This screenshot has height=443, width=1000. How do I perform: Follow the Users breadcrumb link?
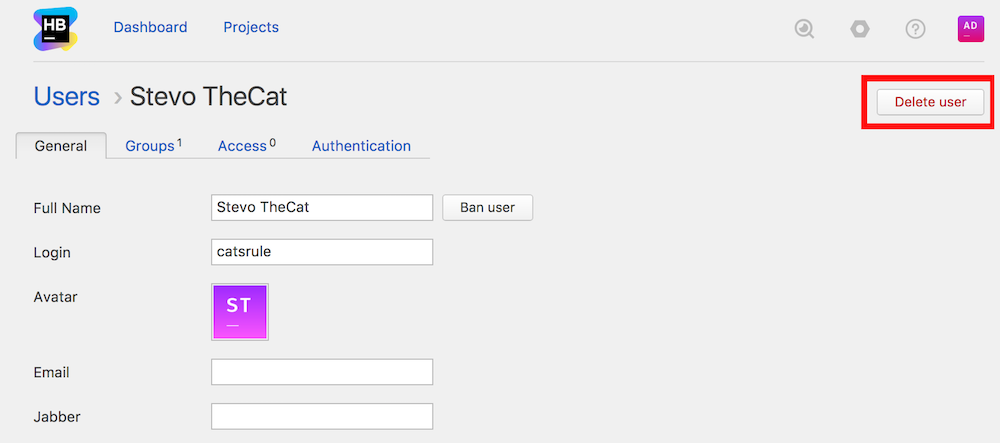[67, 97]
